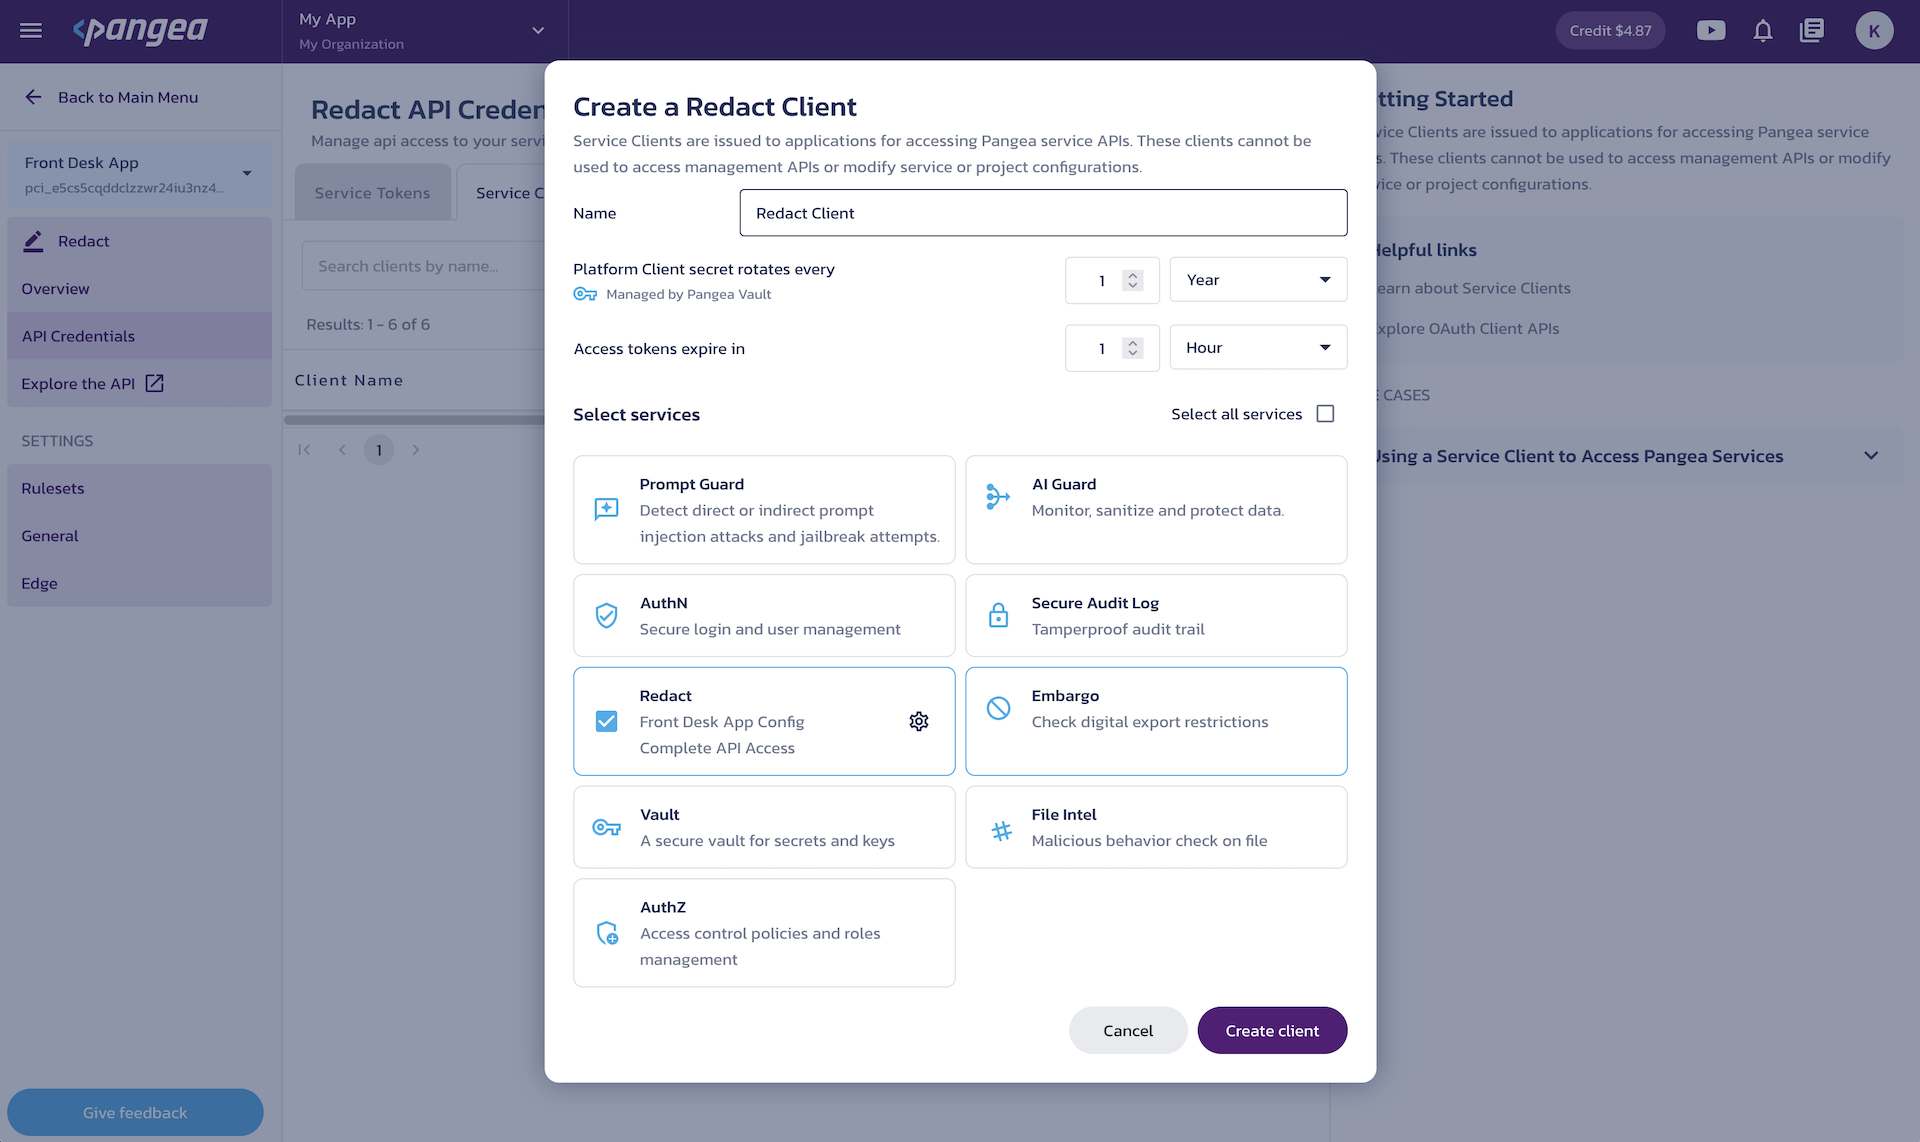The width and height of the screenshot is (1920, 1142).
Task: Click Redact in the sidebar
Action: tap(139, 241)
